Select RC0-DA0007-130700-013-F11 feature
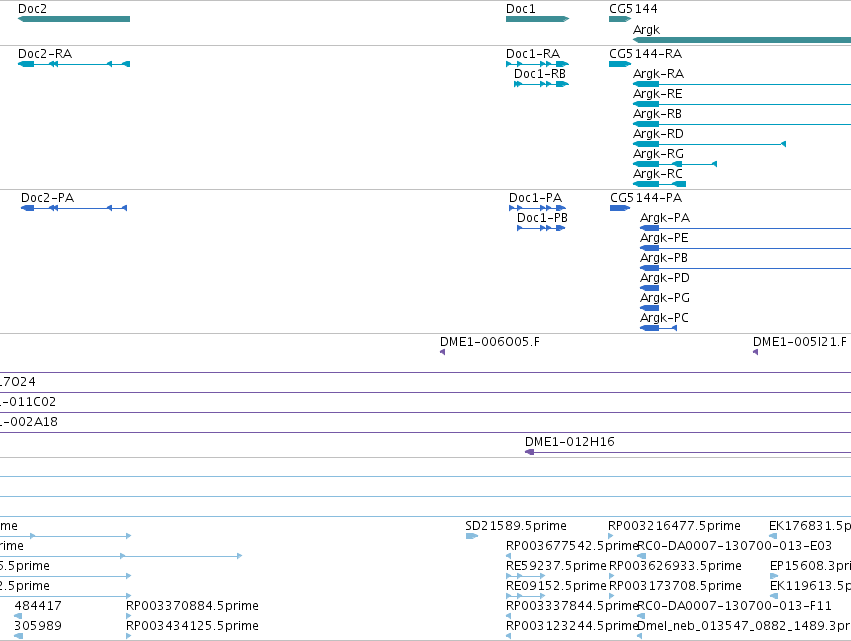The height and width of the screenshot is (641, 851). (x=642, y=616)
